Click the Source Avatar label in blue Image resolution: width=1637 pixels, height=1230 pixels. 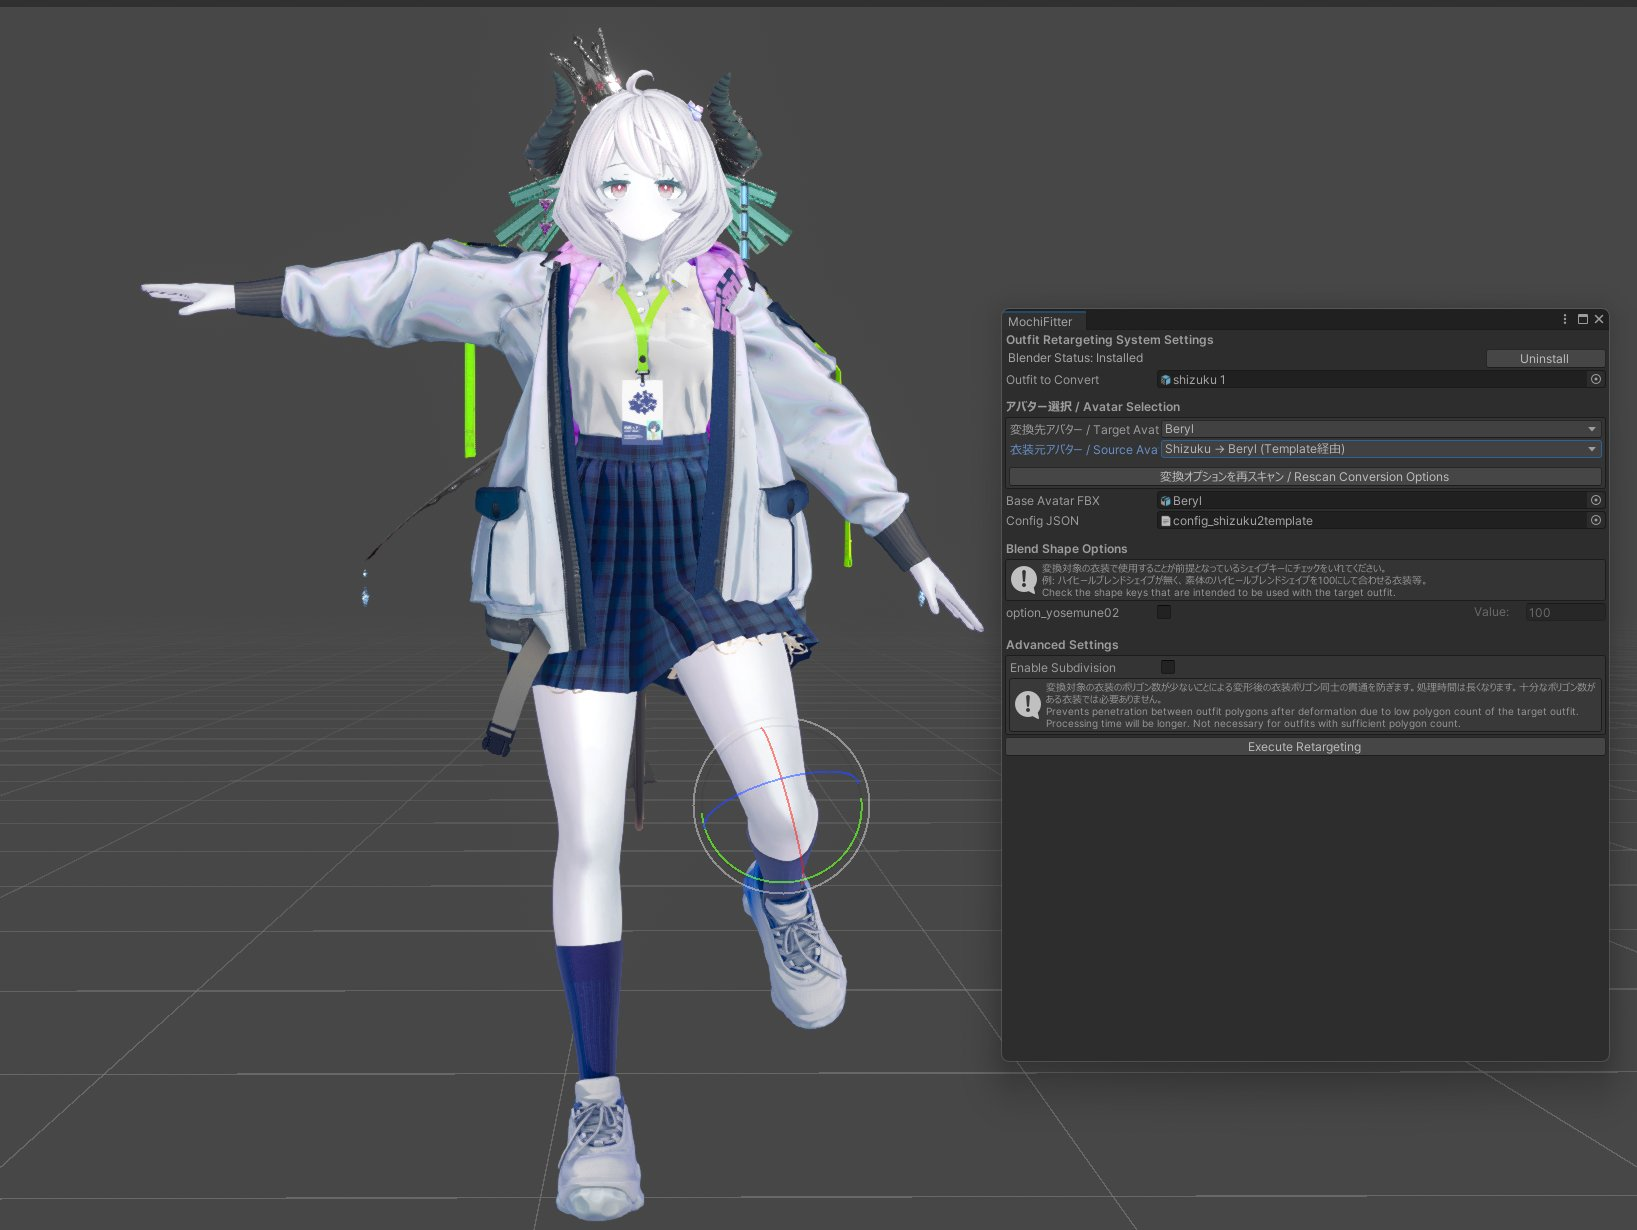pyautogui.click(x=1083, y=450)
